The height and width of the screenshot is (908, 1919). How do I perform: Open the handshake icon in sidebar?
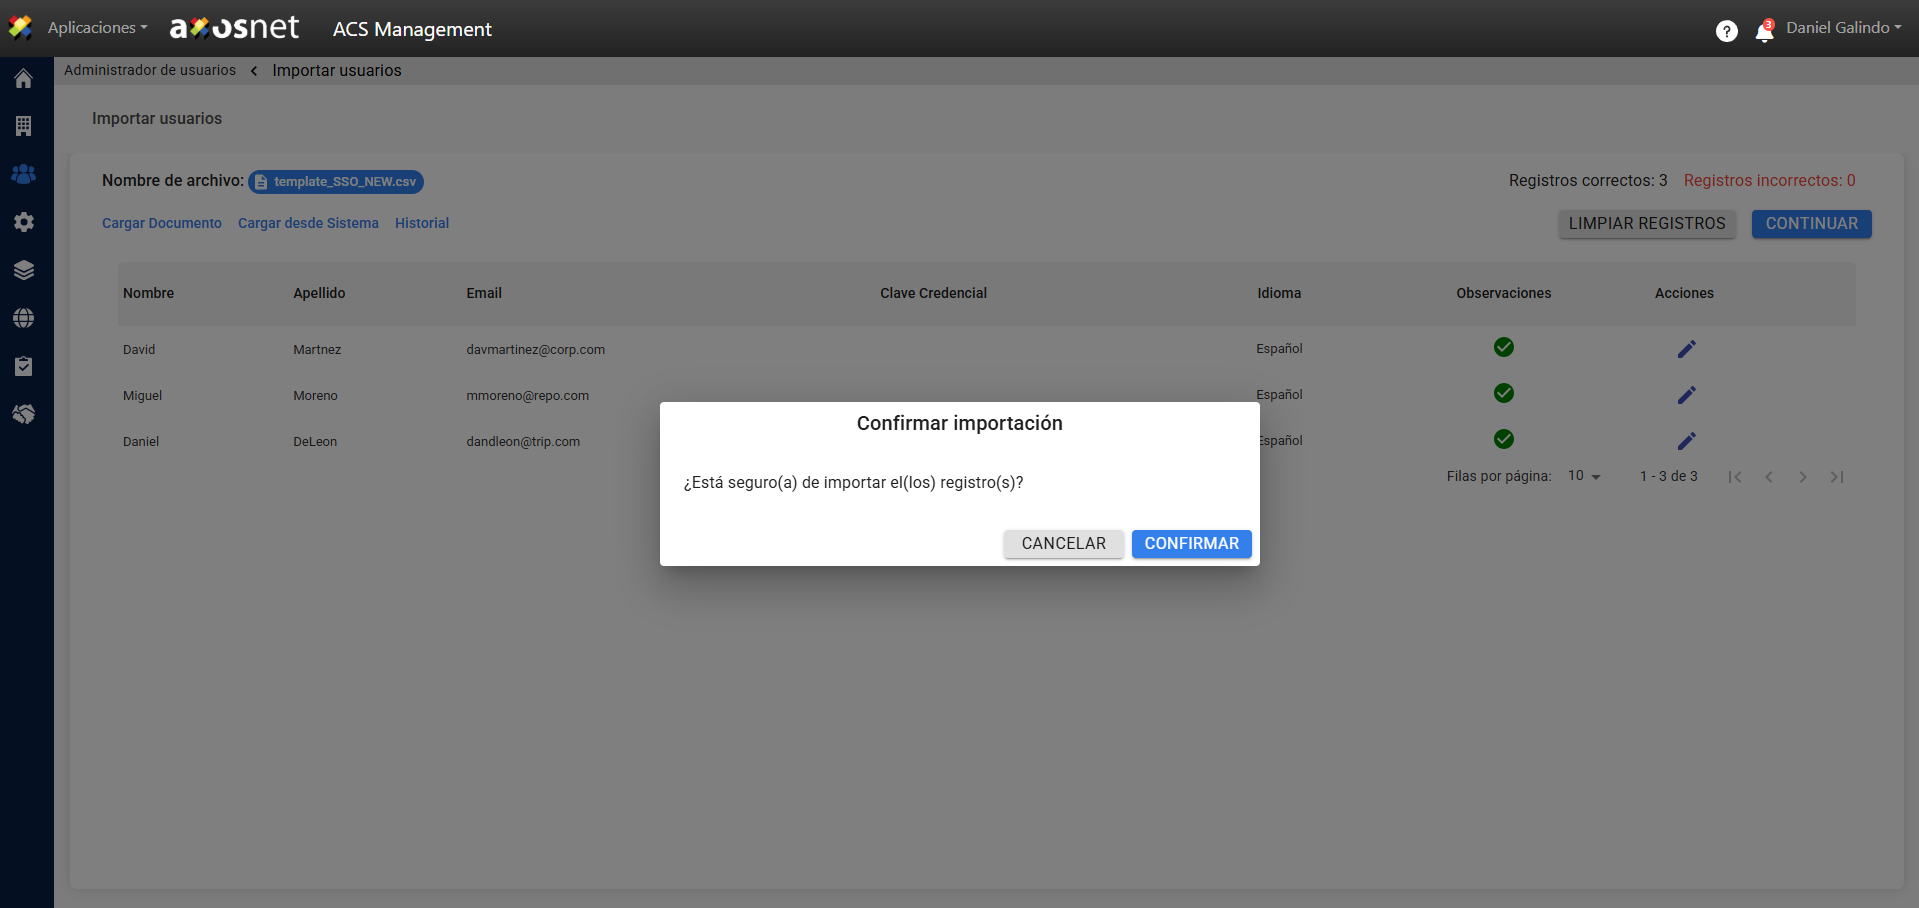[x=24, y=414]
